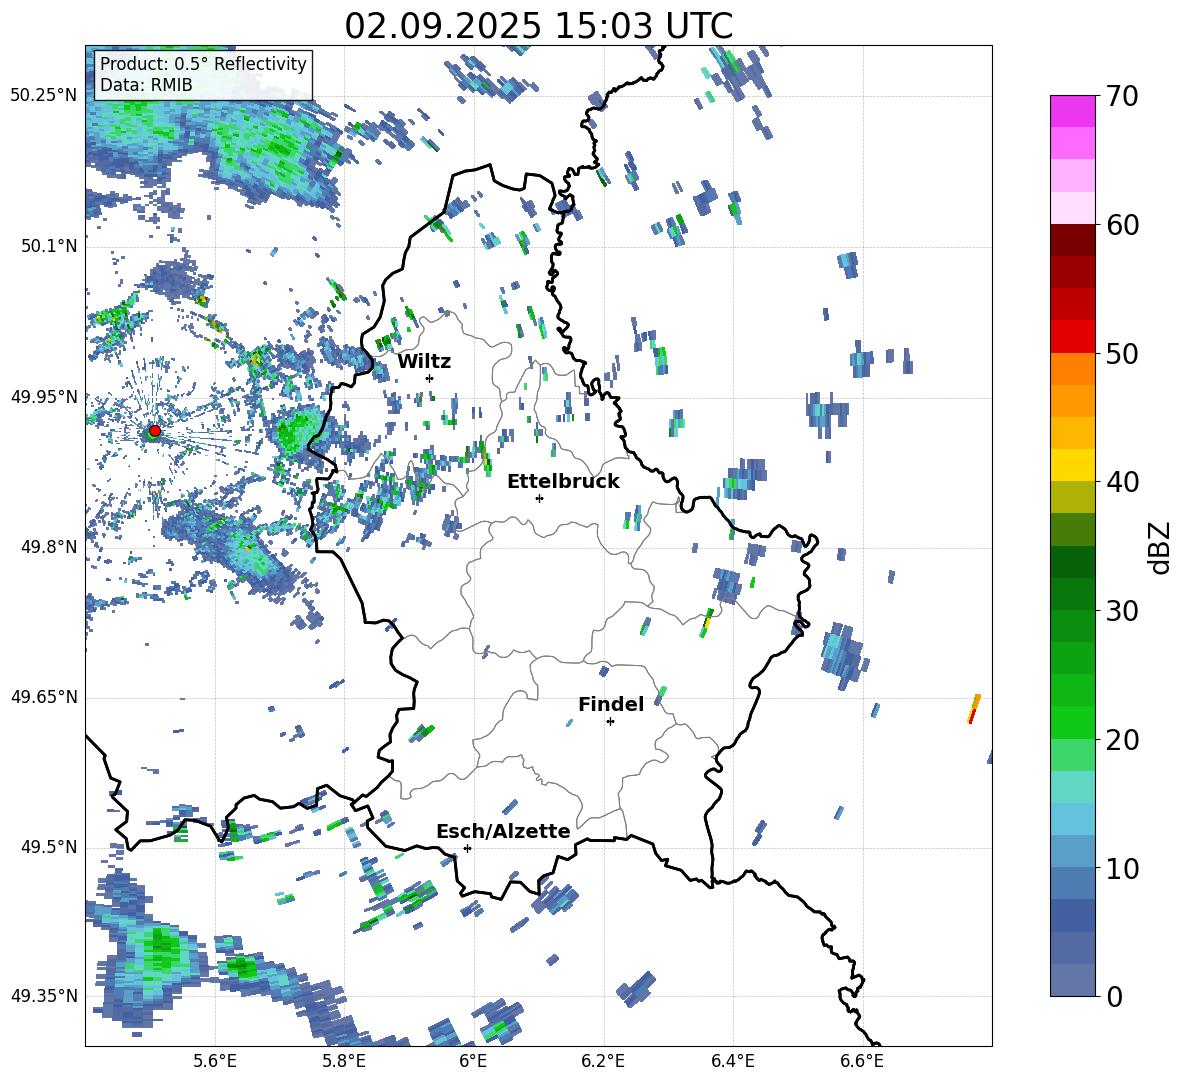Click the 60 tick on the colorbar

tap(1122, 225)
